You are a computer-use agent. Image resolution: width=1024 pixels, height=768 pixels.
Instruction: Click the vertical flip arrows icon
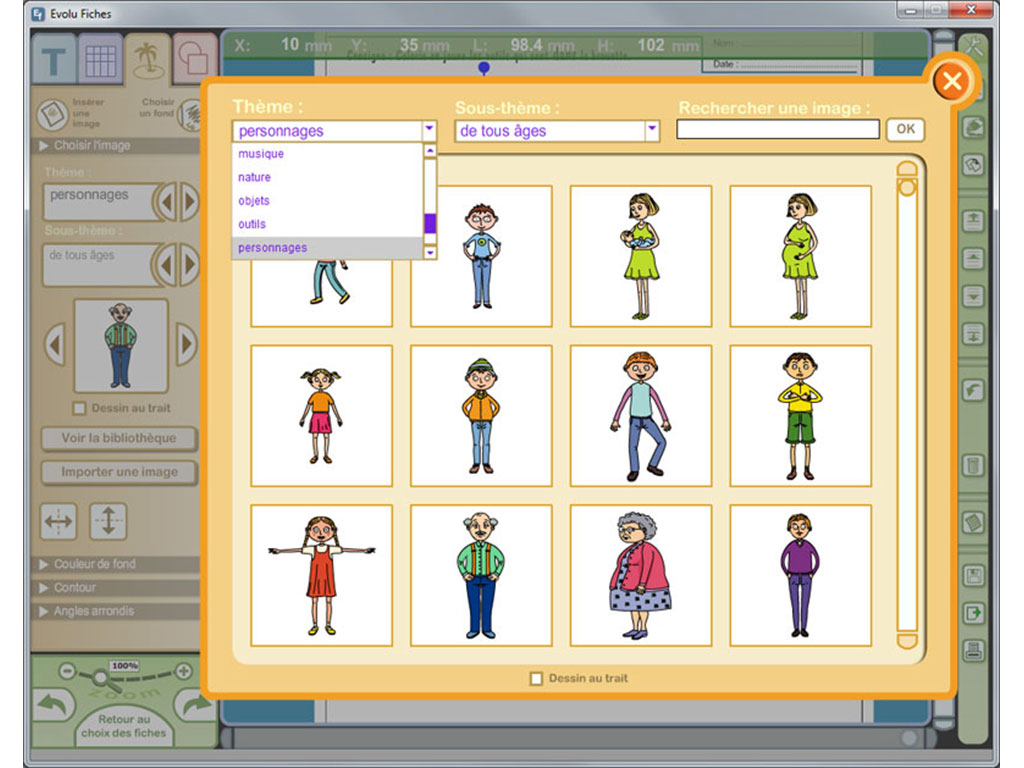[x=108, y=521]
